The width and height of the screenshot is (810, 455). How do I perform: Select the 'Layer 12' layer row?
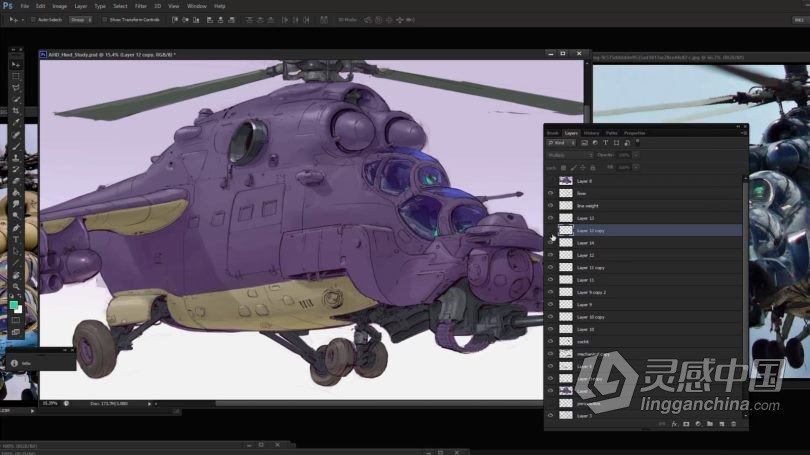click(x=644, y=255)
